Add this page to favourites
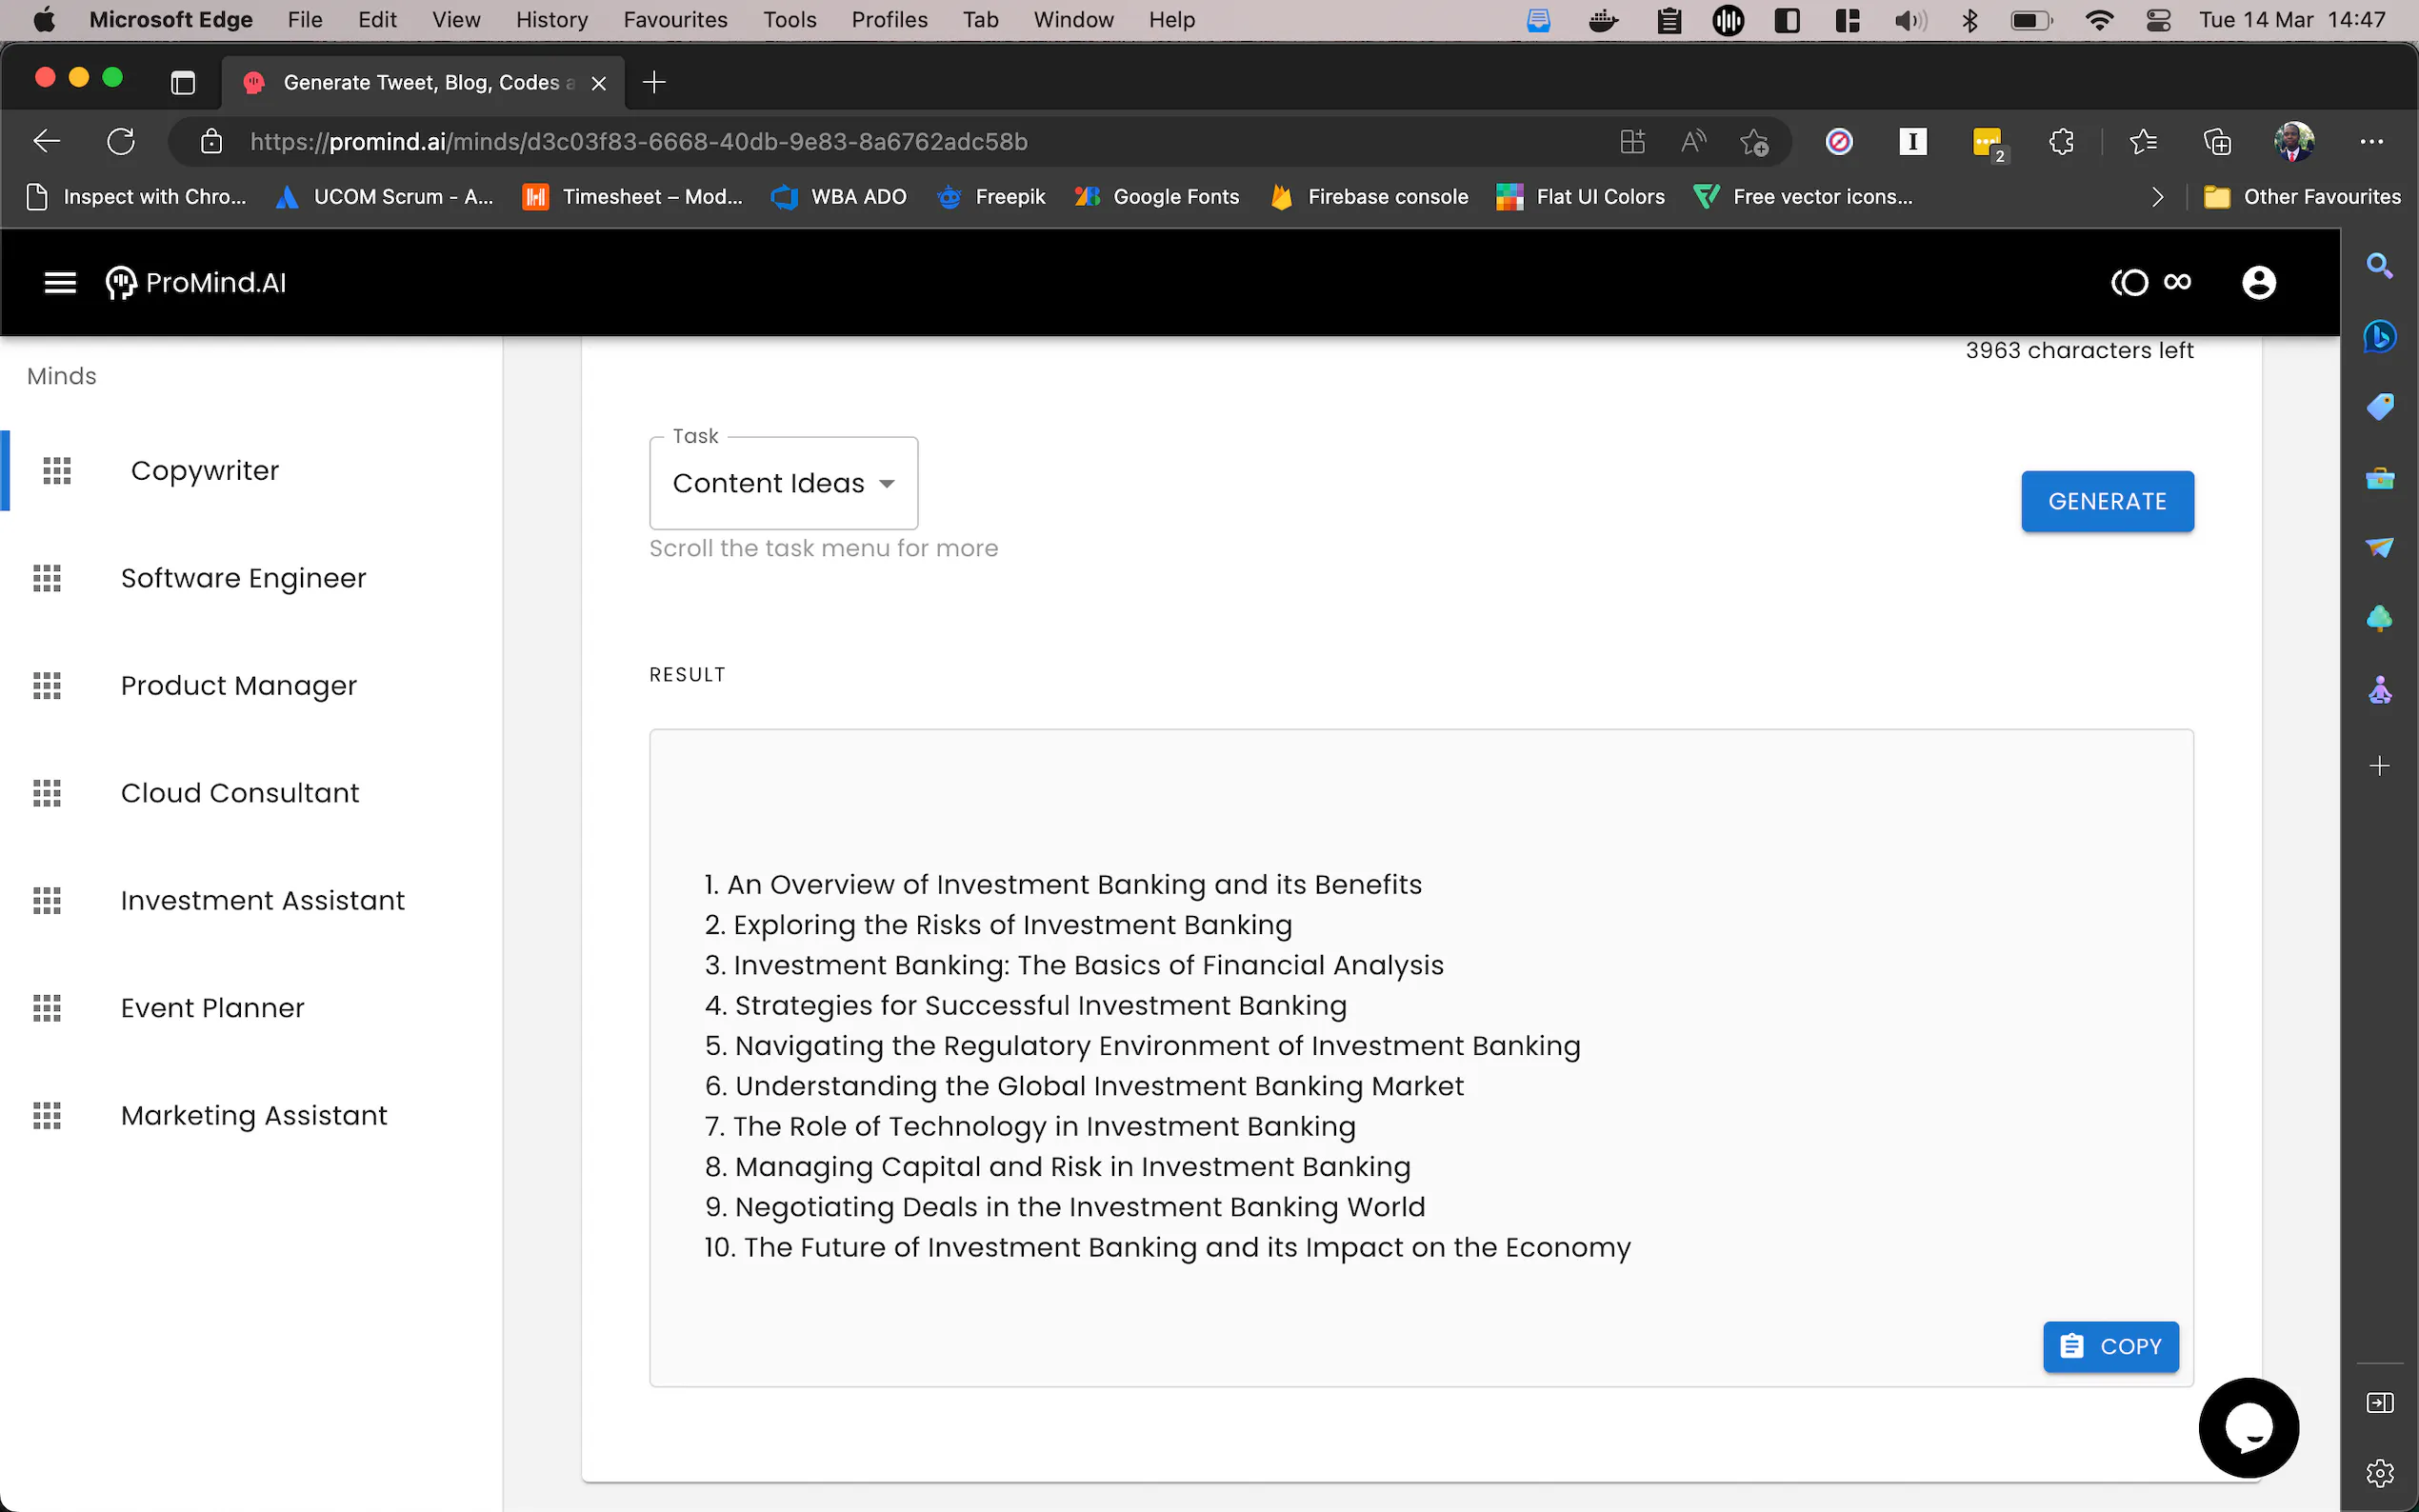The image size is (2419, 1512). pos(1754,142)
